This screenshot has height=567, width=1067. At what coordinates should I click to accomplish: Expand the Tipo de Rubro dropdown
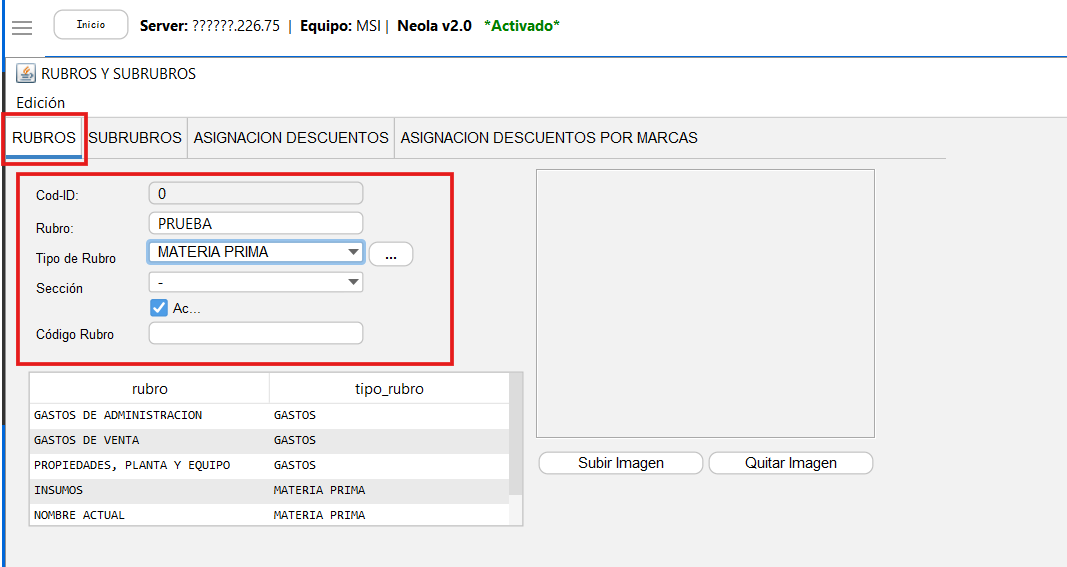coord(353,253)
